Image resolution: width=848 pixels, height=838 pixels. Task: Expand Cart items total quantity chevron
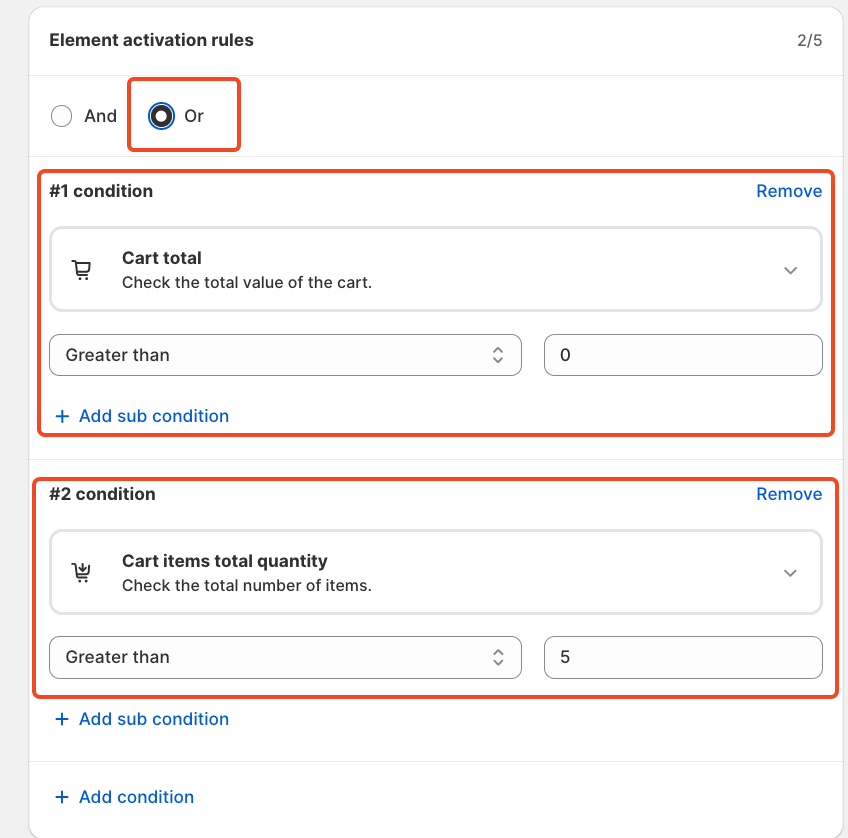(x=790, y=573)
